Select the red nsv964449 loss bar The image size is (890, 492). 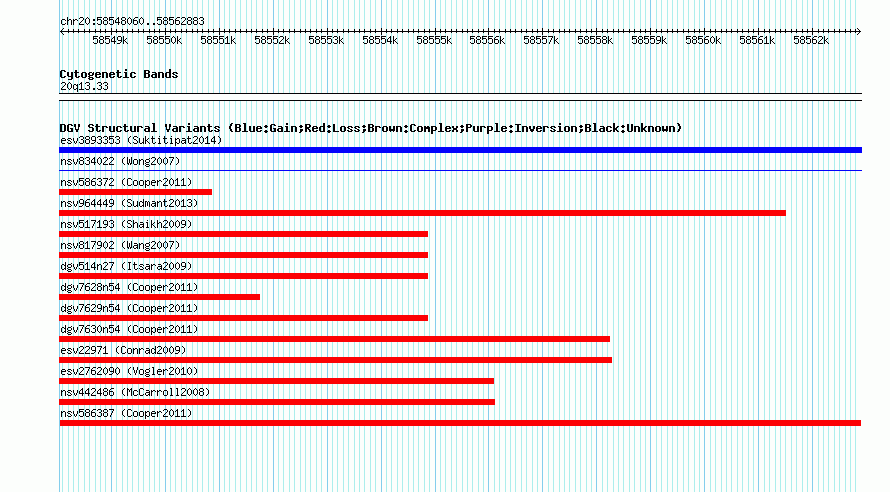click(422, 213)
